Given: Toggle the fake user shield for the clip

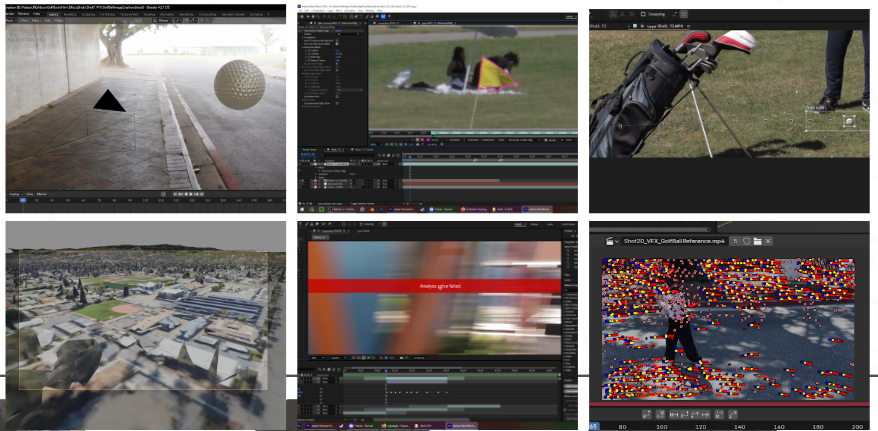Looking at the screenshot, I should pos(747,241).
